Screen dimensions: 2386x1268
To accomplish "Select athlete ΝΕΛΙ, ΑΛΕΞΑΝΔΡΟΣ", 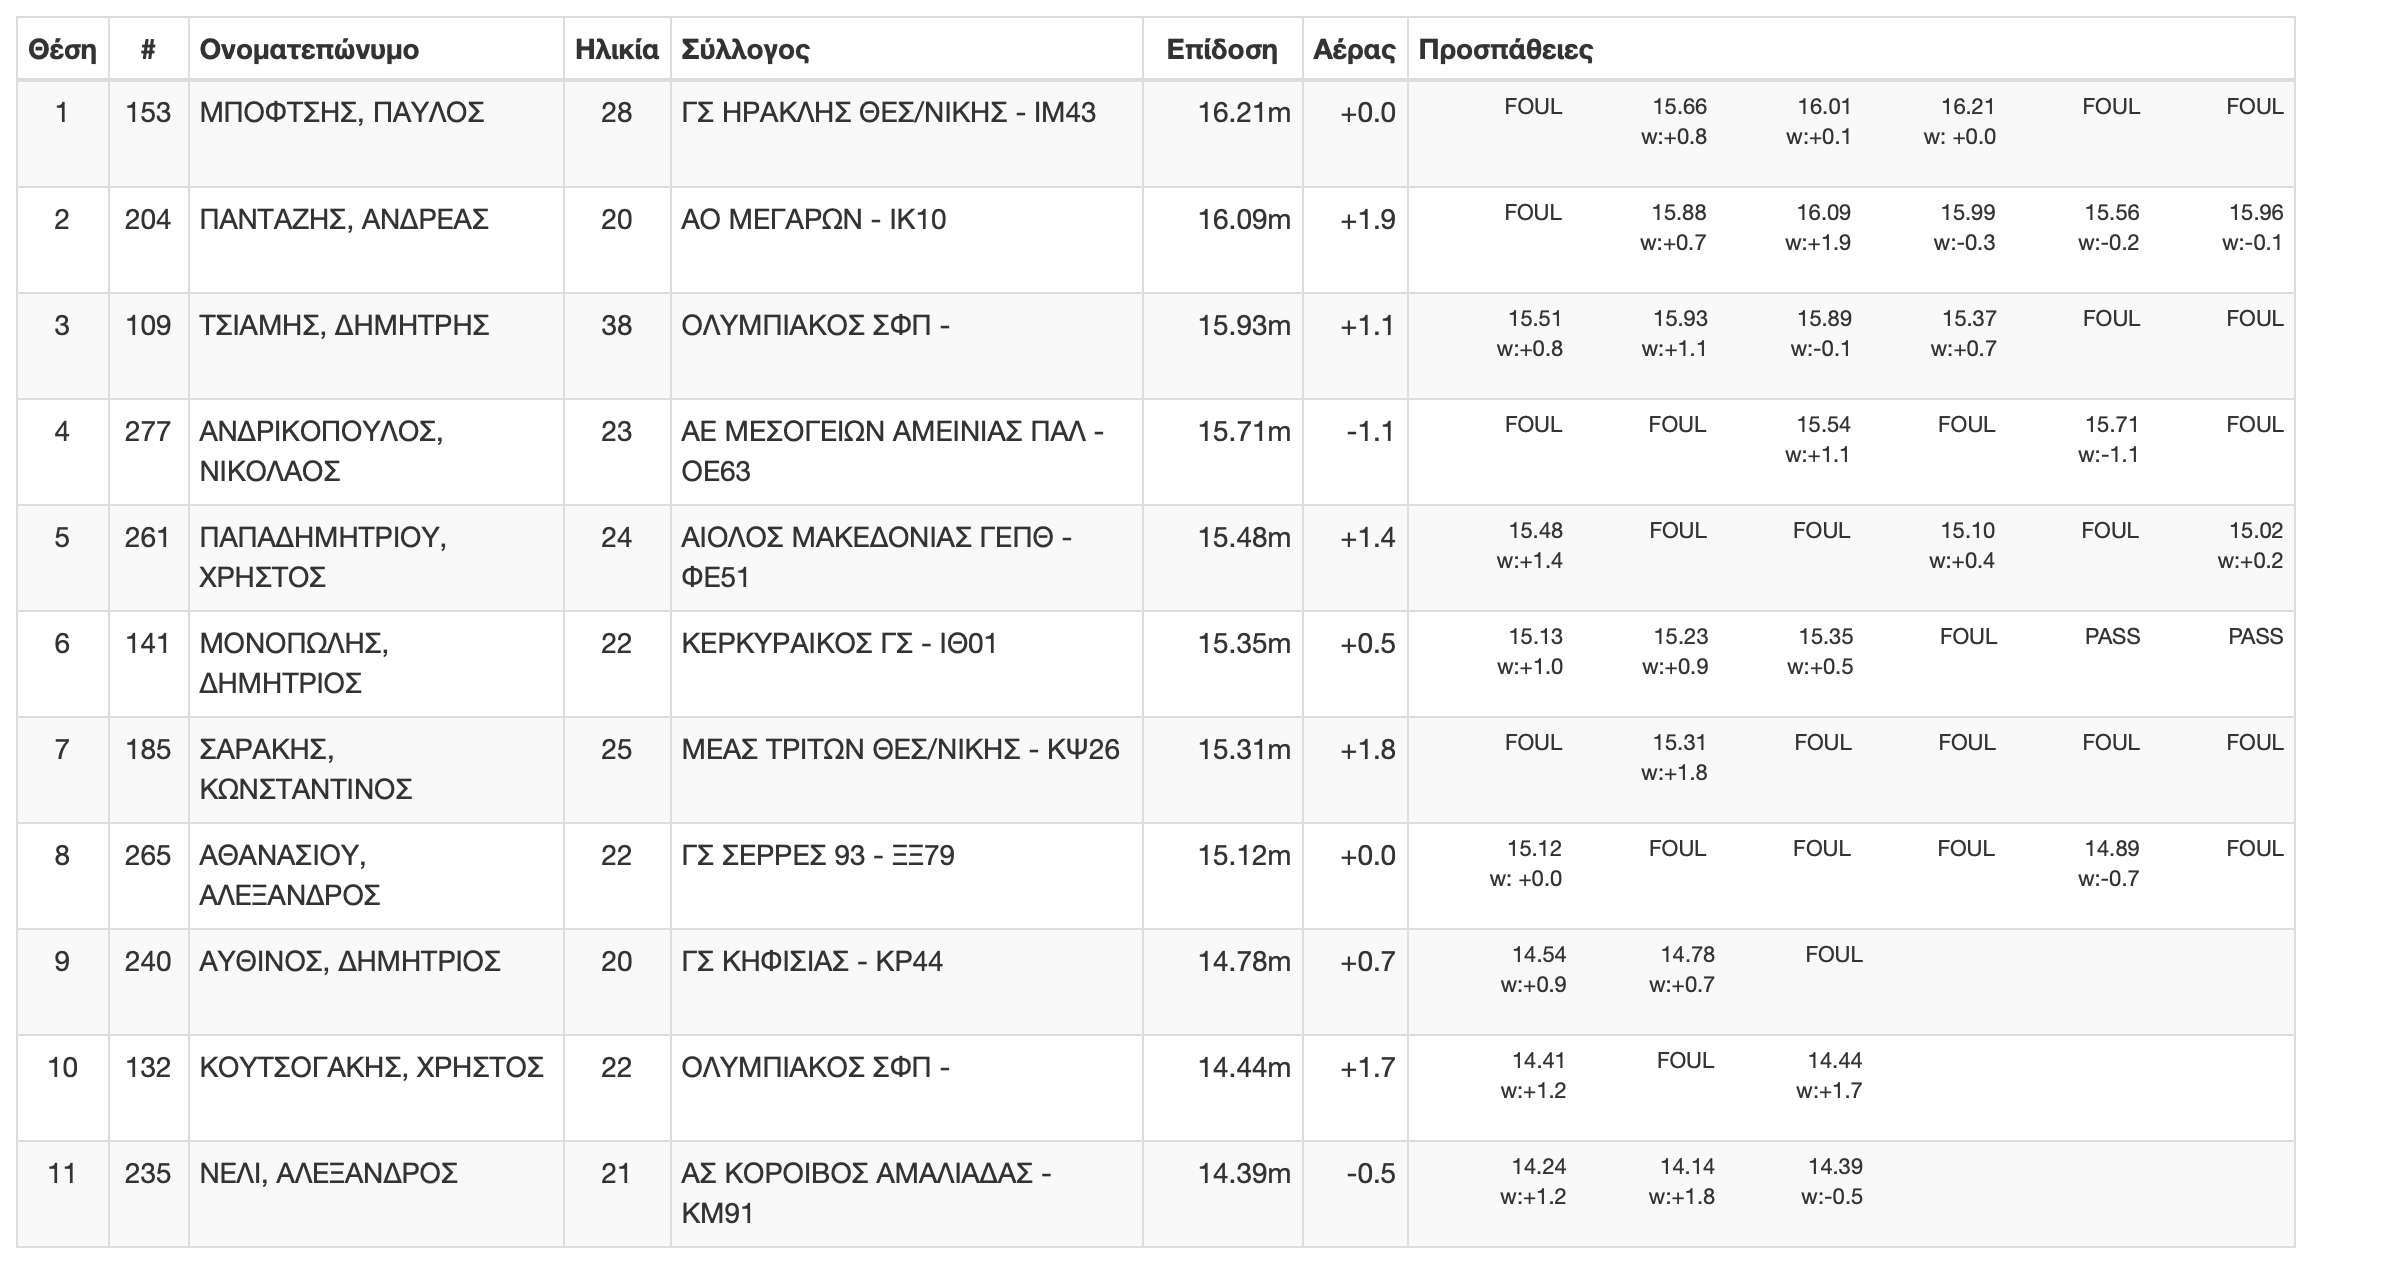I will click(328, 1173).
